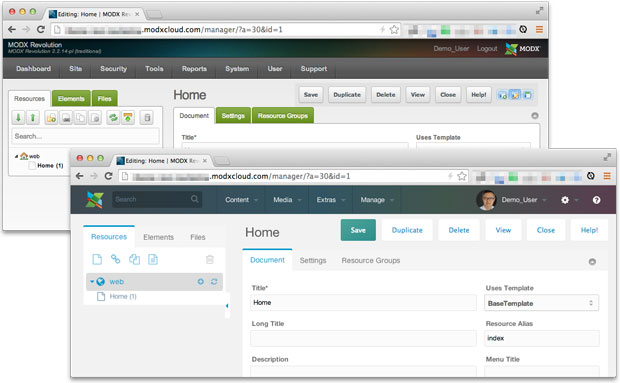Click the Help! button in front window

click(x=589, y=230)
